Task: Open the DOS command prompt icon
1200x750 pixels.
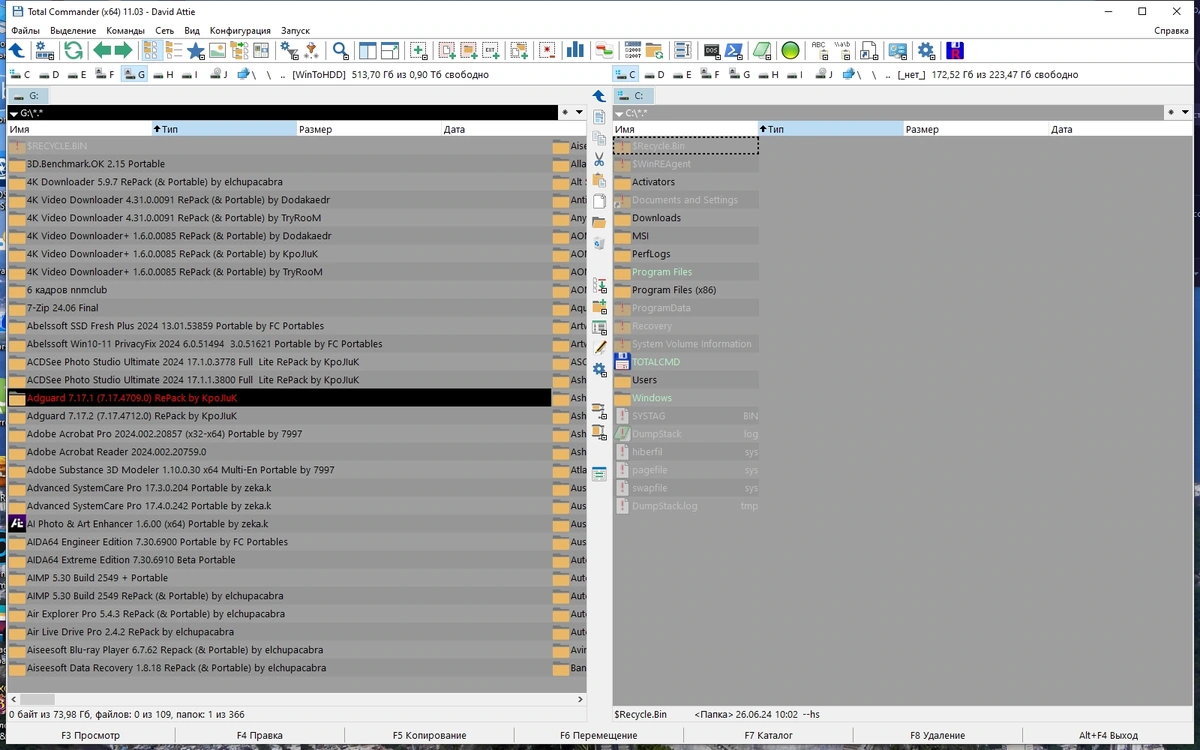Action: [x=712, y=50]
